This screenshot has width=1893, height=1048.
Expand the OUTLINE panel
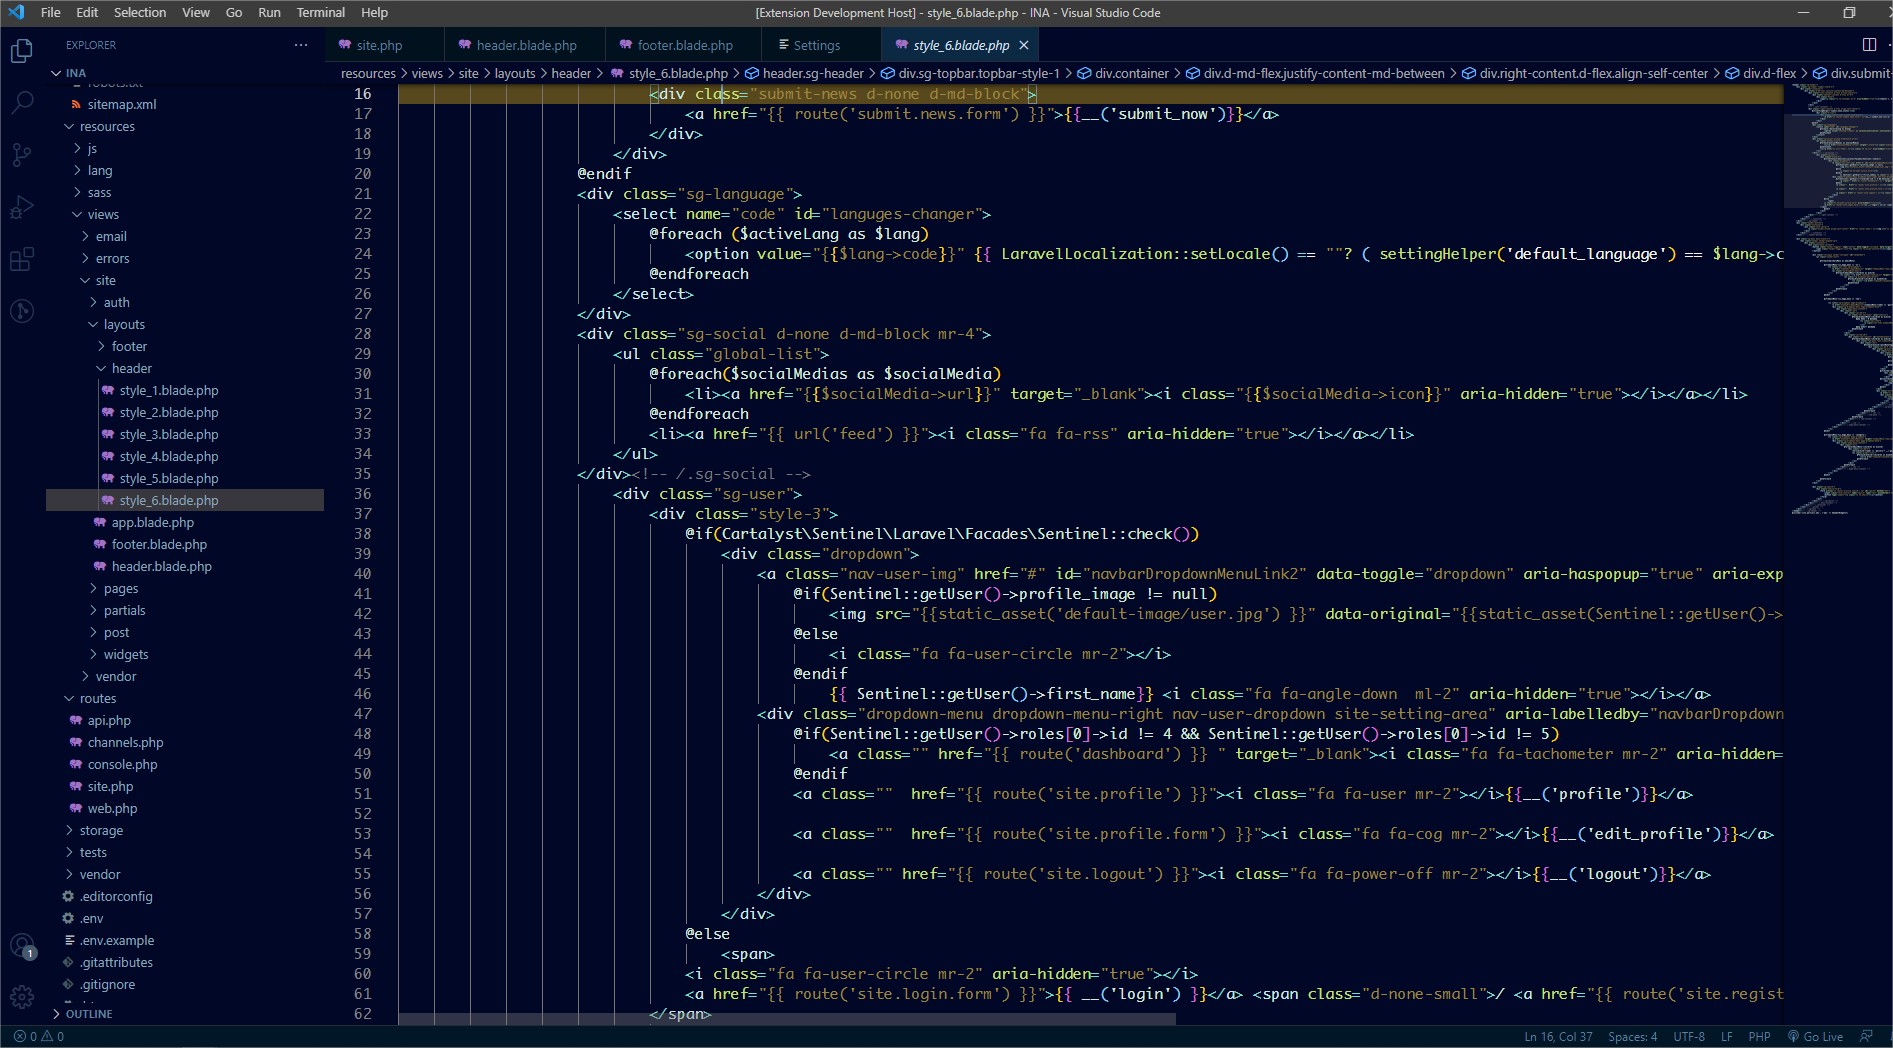(88, 1013)
